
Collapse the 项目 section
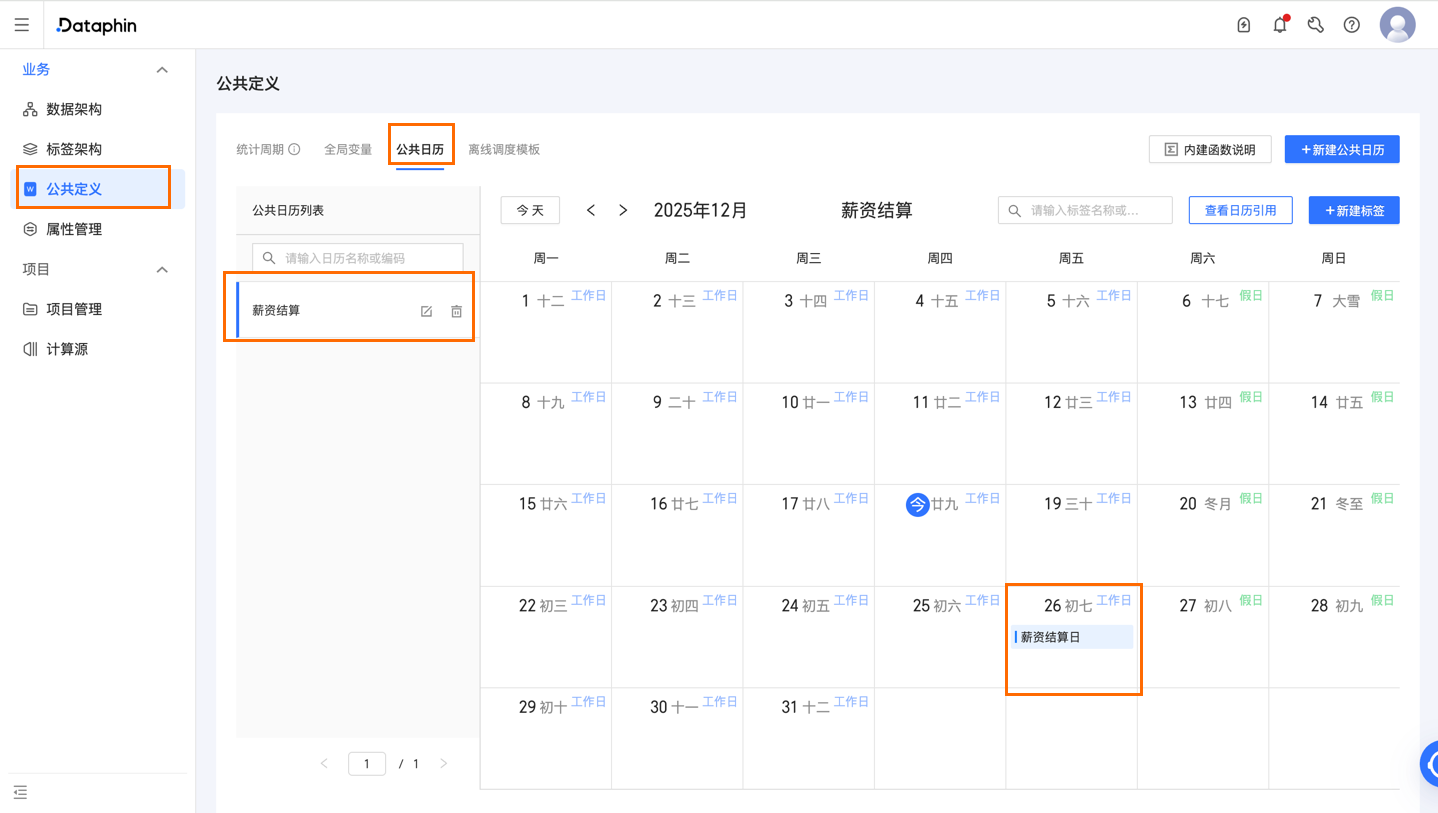(x=162, y=270)
